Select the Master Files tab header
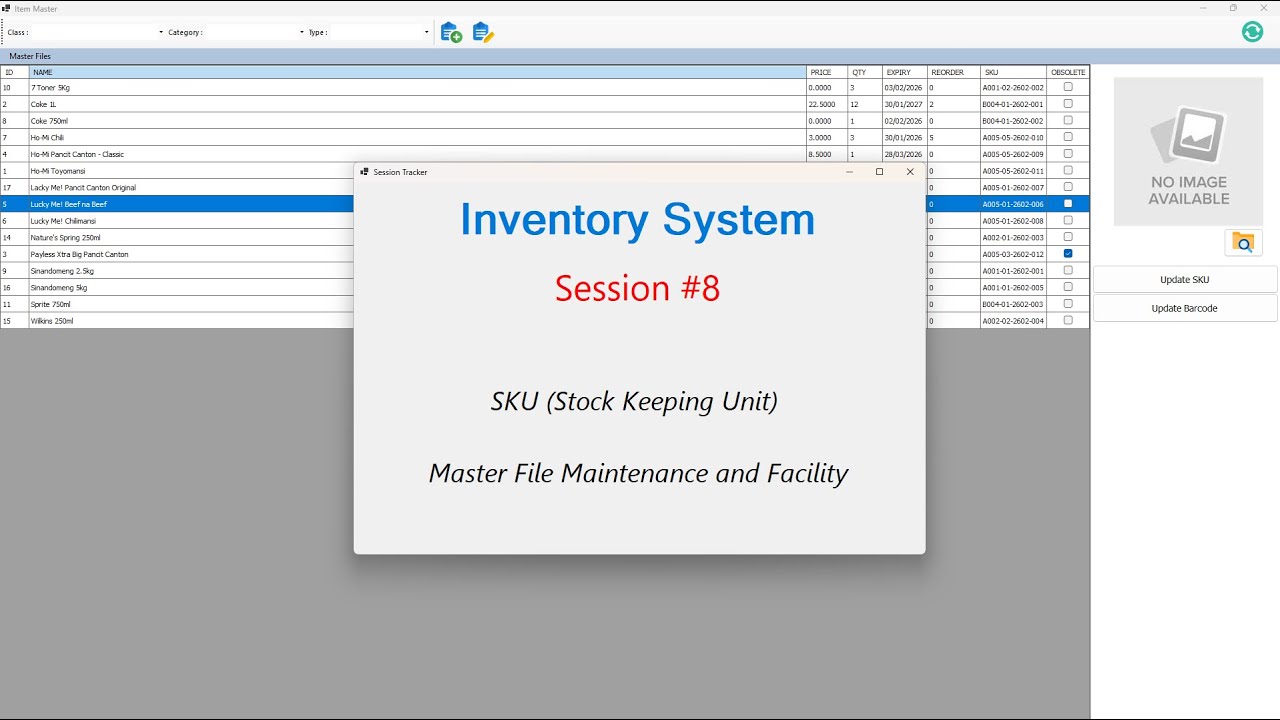 tap(30, 57)
